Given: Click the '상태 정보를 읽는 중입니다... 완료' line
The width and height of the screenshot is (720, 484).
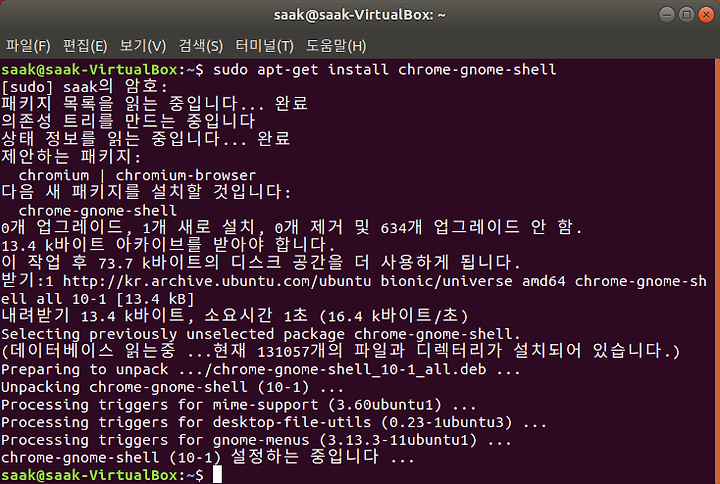Looking at the screenshot, I should [146, 139].
